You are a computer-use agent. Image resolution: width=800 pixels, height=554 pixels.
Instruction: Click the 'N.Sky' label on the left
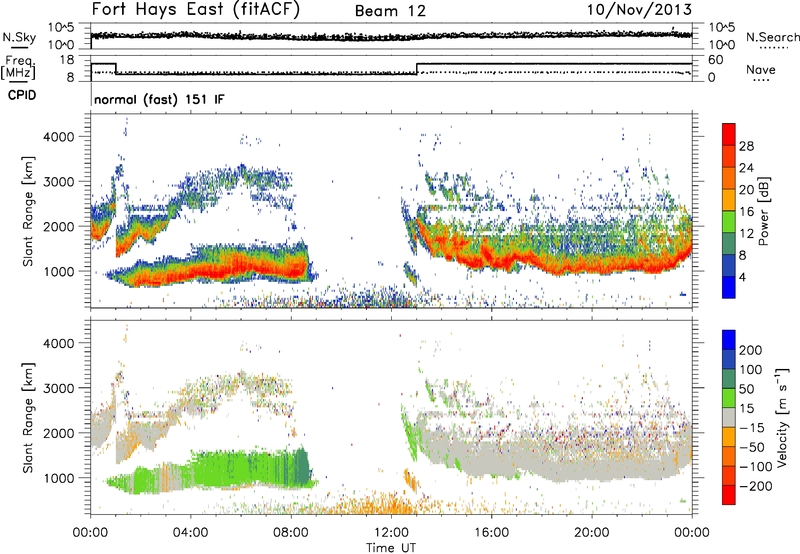[x=19, y=37]
